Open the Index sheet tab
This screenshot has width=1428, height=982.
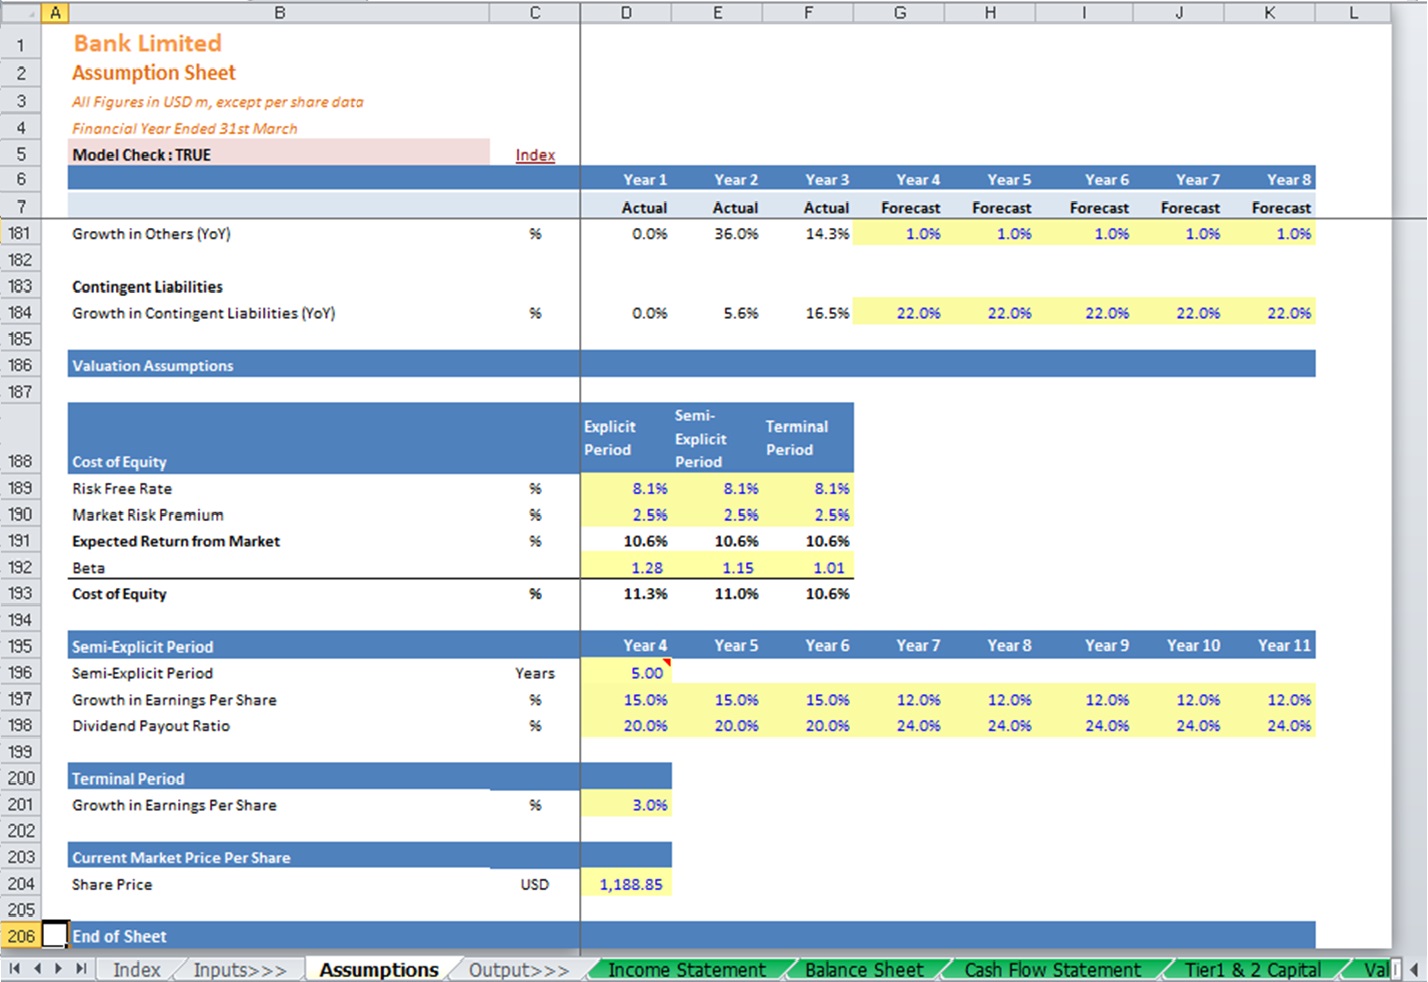pos(136,970)
